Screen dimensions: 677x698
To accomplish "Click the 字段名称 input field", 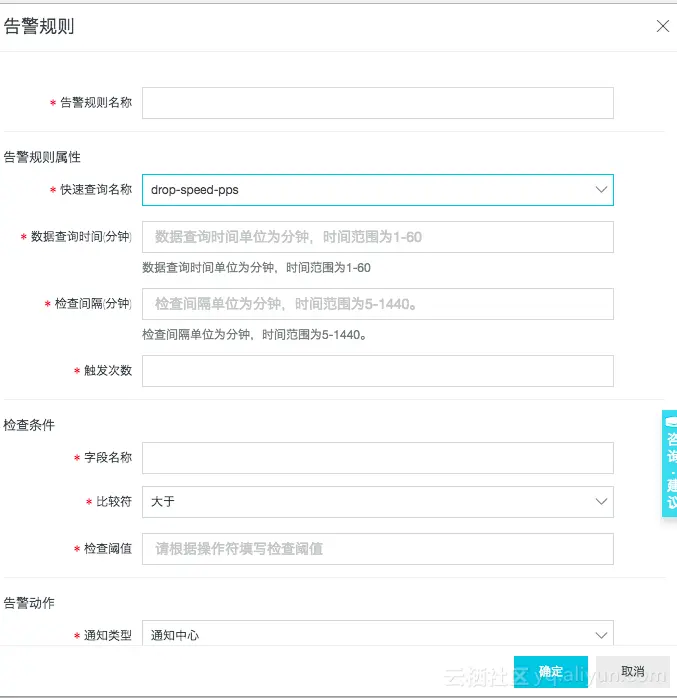I will (x=377, y=458).
